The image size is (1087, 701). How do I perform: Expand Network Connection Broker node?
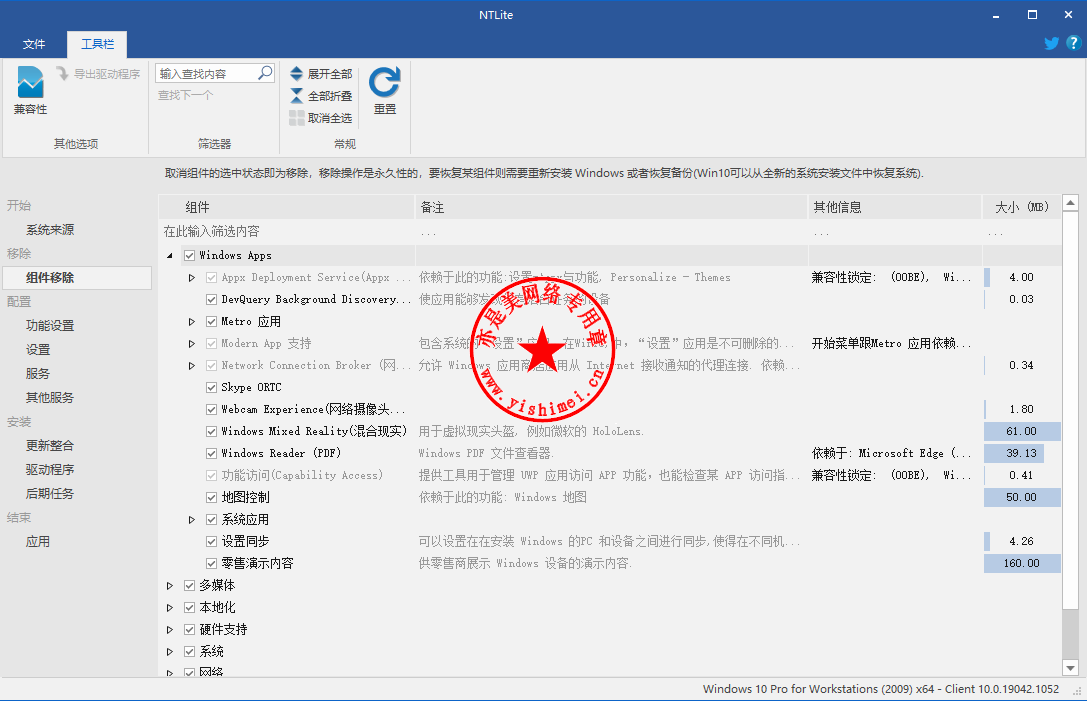[192, 365]
